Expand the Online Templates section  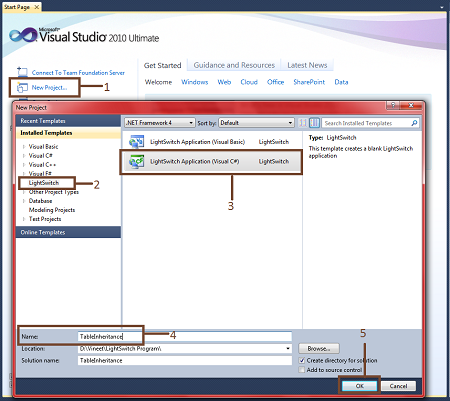(x=68, y=232)
